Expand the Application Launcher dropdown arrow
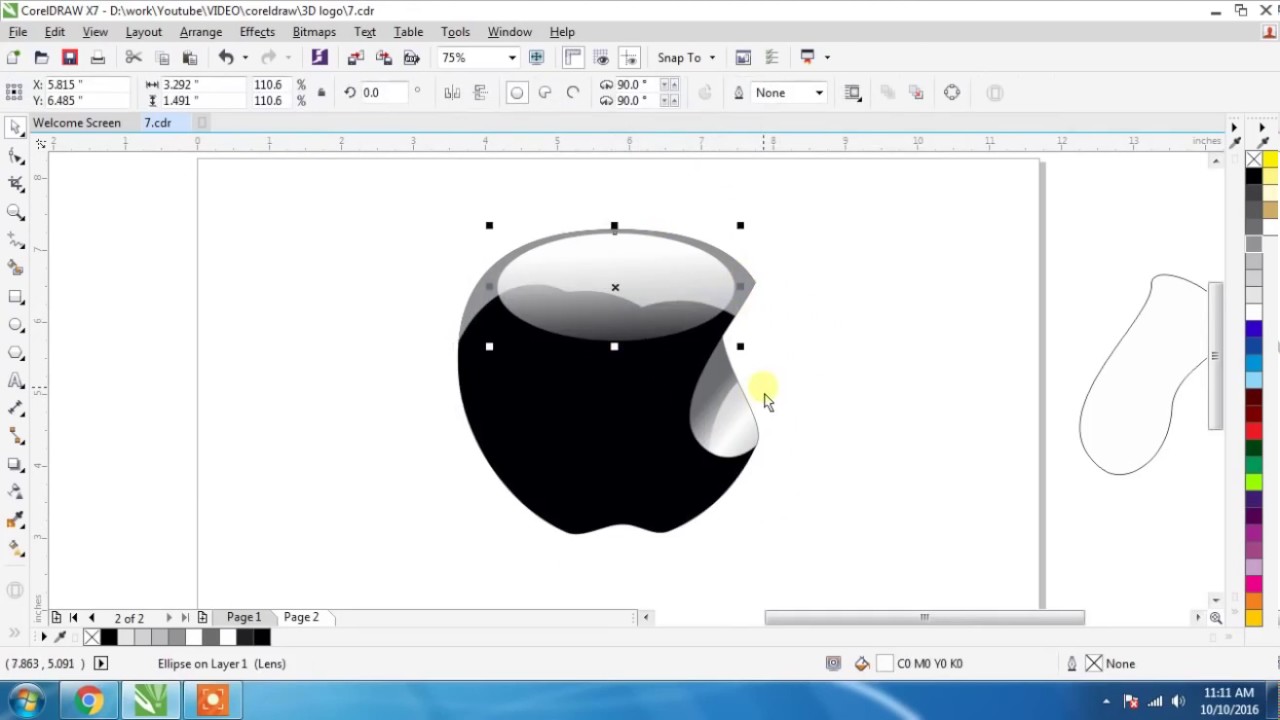This screenshot has width=1280, height=720. click(827, 58)
